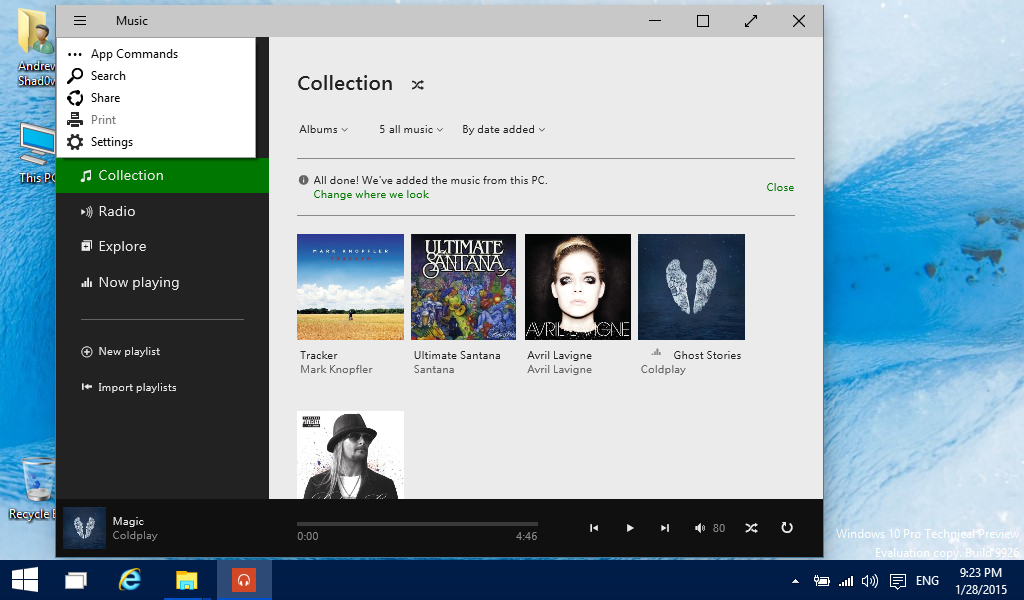The height and width of the screenshot is (600, 1024).
Task: Select the Andrew user folder desktop icon
Action: coord(36,48)
